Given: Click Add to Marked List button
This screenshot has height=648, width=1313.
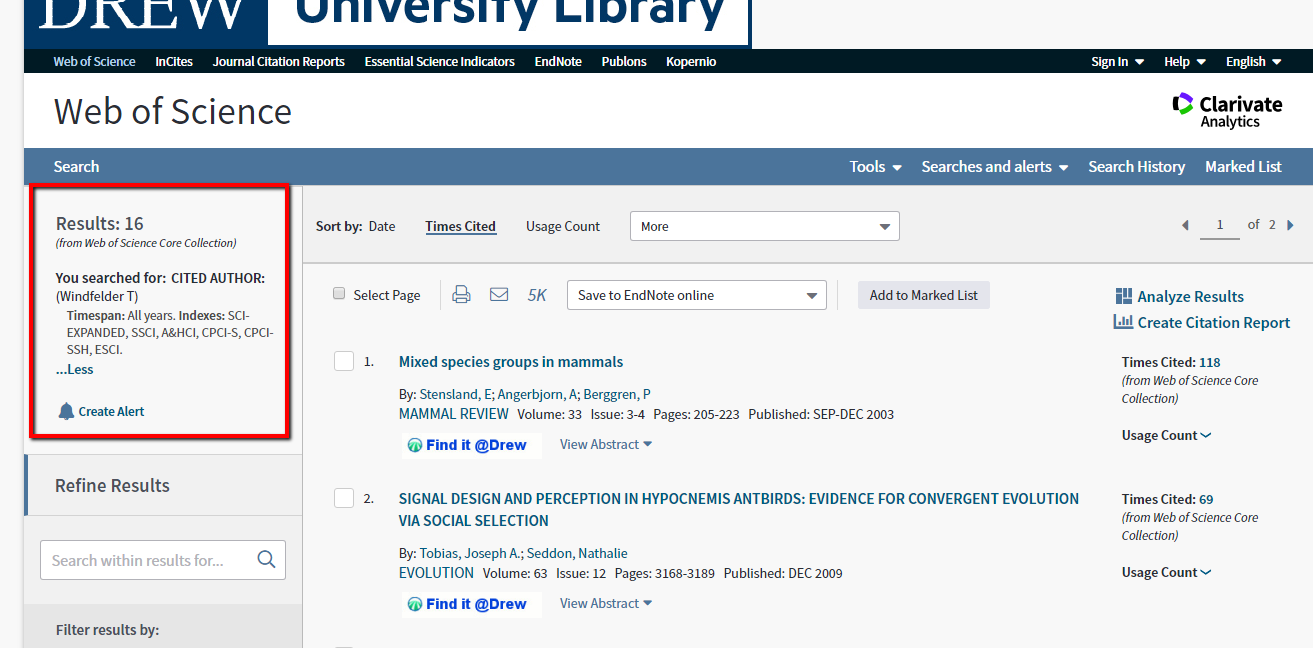Looking at the screenshot, I should 924,295.
